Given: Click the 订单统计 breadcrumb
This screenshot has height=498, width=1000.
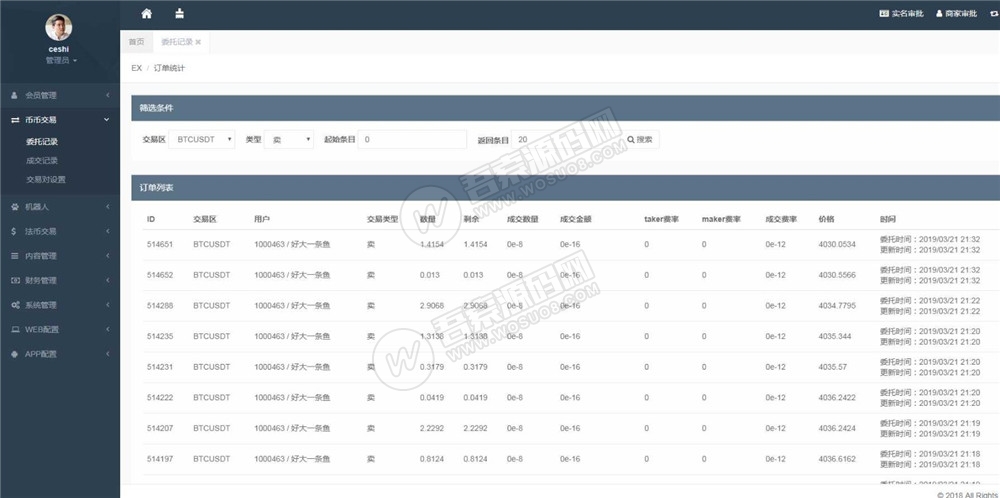Looking at the screenshot, I should point(170,68).
